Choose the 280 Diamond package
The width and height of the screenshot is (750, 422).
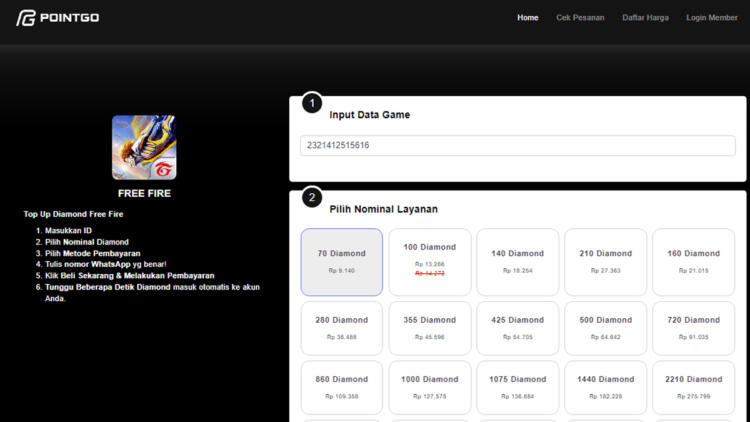[341, 328]
